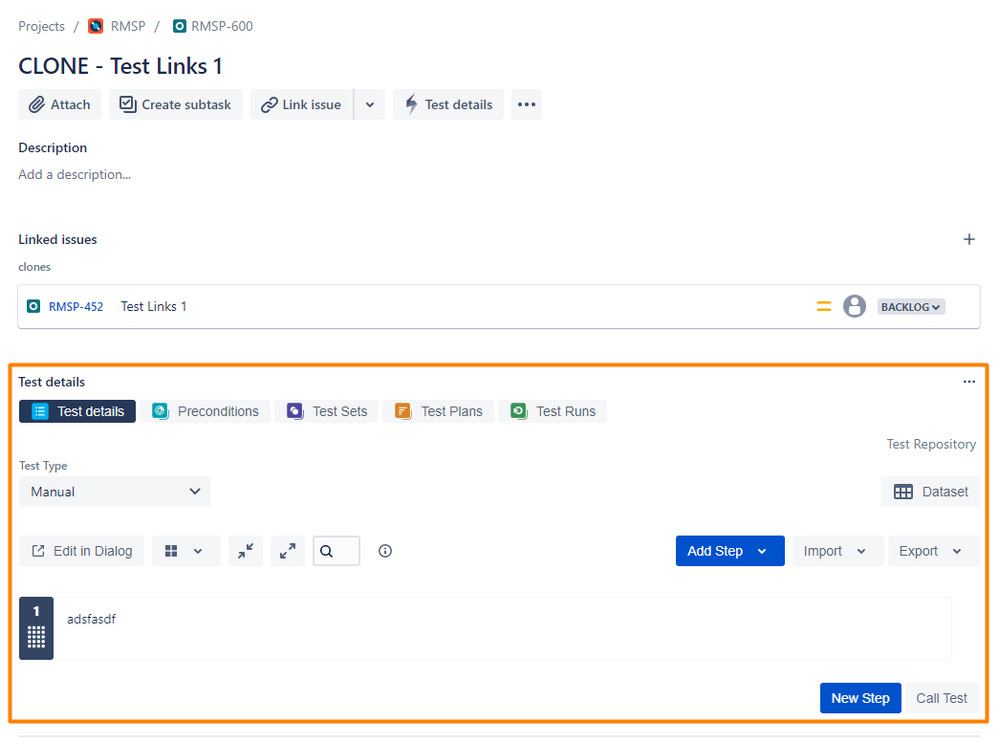The height and width of the screenshot is (748, 999).
Task: Click the RMSP-600 issue type icon
Action: tap(180, 26)
